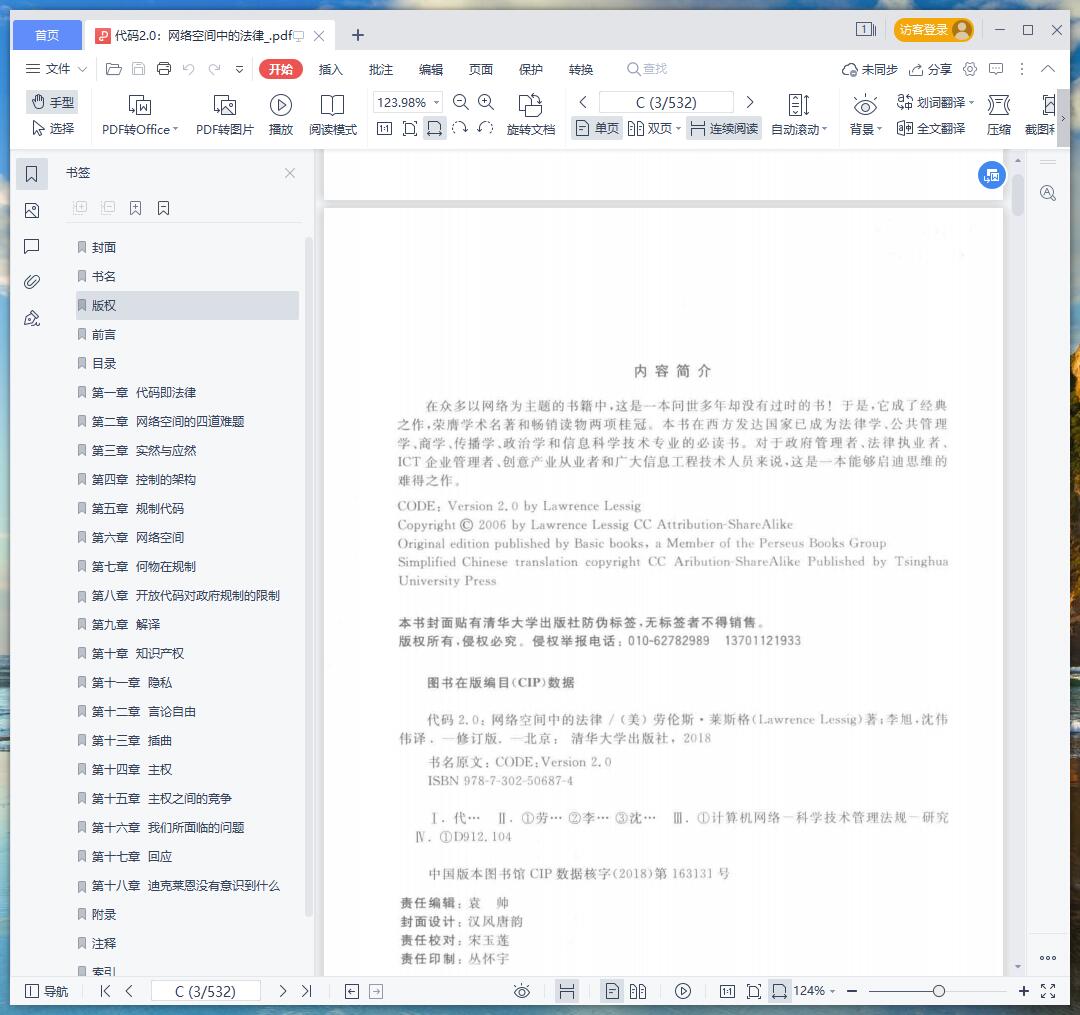Open the print dialog icon
The image size is (1080, 1015).
click(x=164, y=69)
